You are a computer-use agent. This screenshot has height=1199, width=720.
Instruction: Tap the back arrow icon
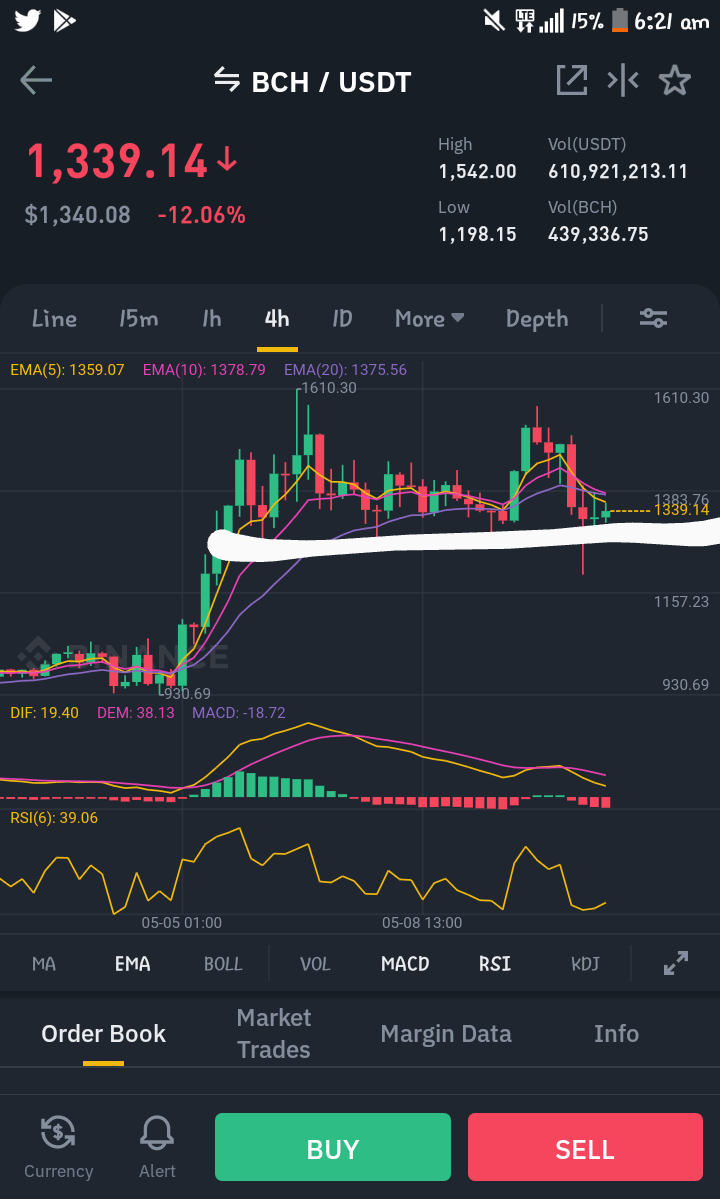click(36, 80)
